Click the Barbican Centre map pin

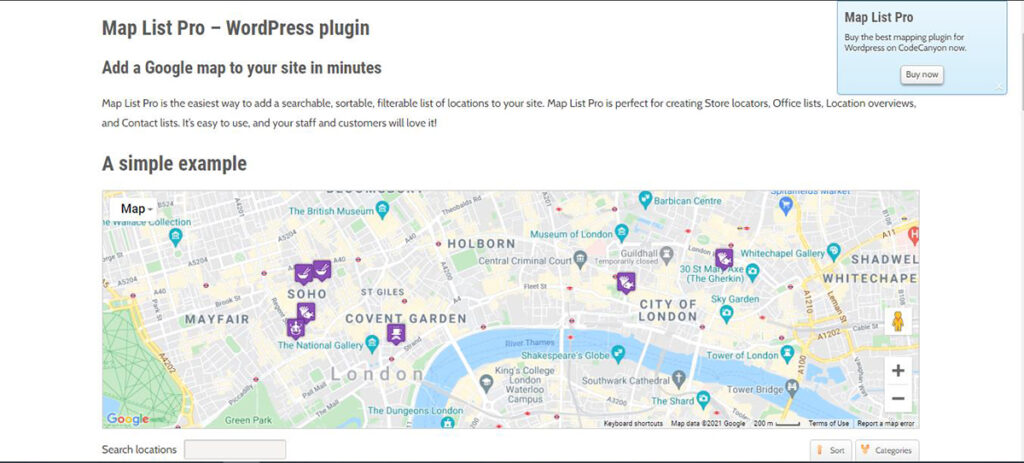click(646, 200)
